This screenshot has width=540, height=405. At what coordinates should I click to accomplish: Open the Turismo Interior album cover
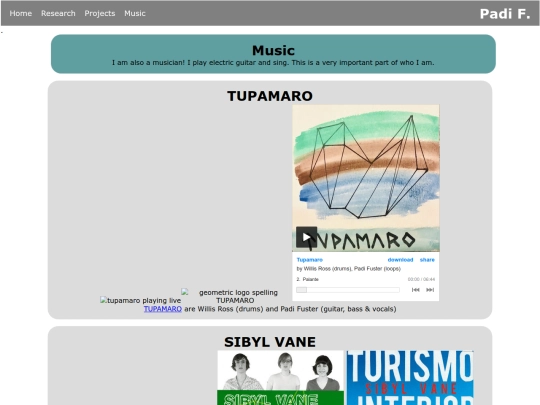tap(410, 377)
